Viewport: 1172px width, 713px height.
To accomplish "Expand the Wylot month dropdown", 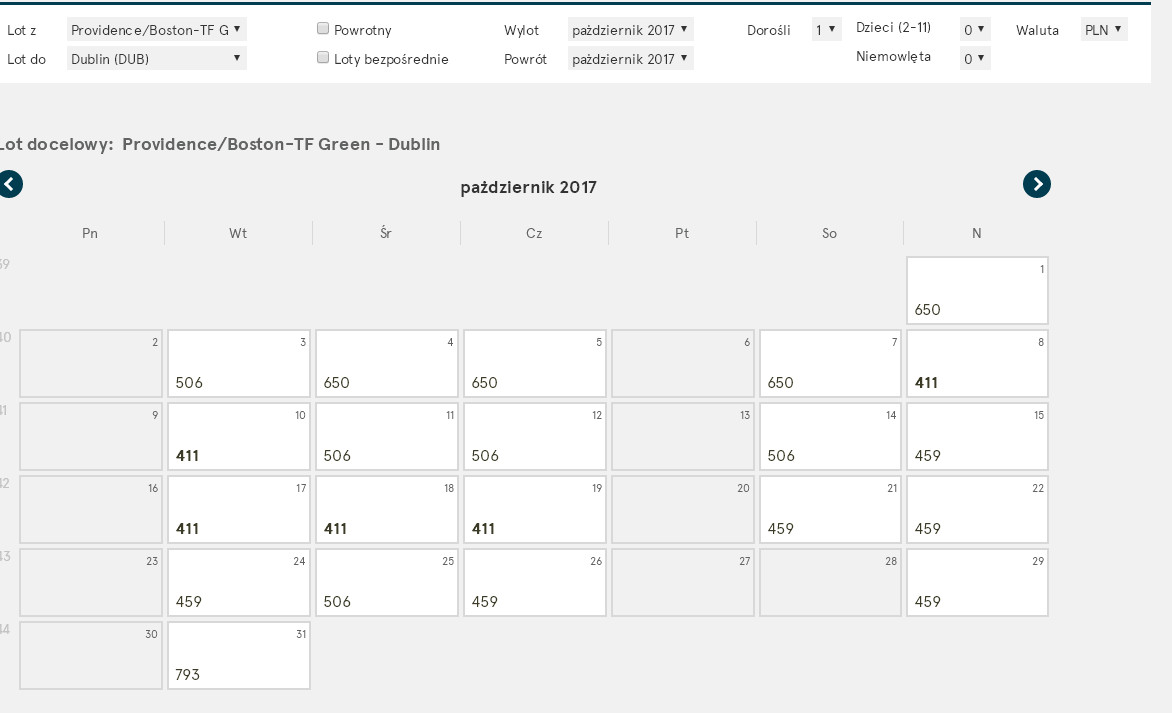I will click(x=630, y=30).
